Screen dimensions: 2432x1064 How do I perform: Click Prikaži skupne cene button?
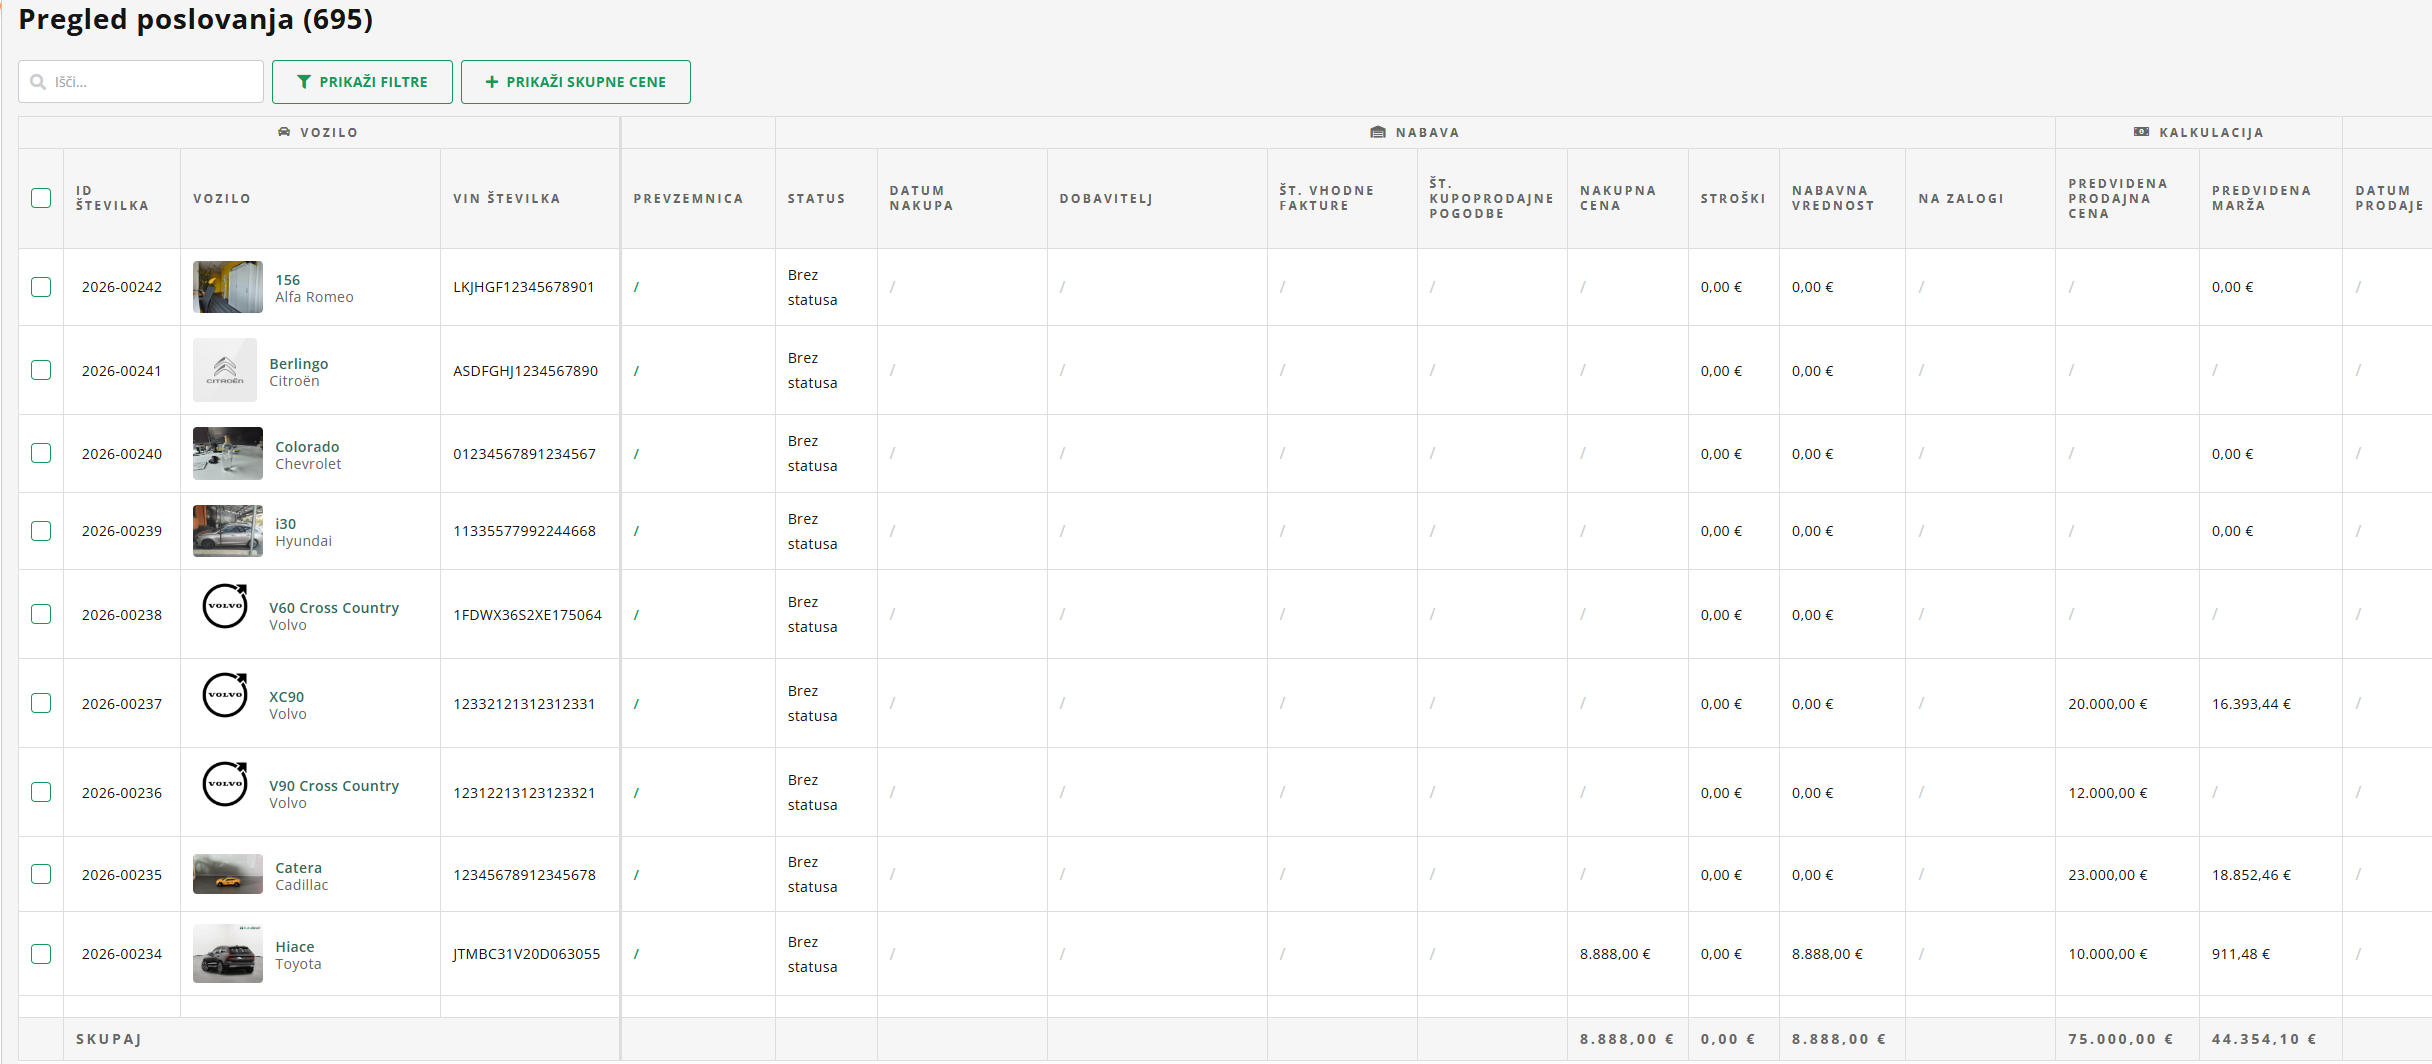576,82
